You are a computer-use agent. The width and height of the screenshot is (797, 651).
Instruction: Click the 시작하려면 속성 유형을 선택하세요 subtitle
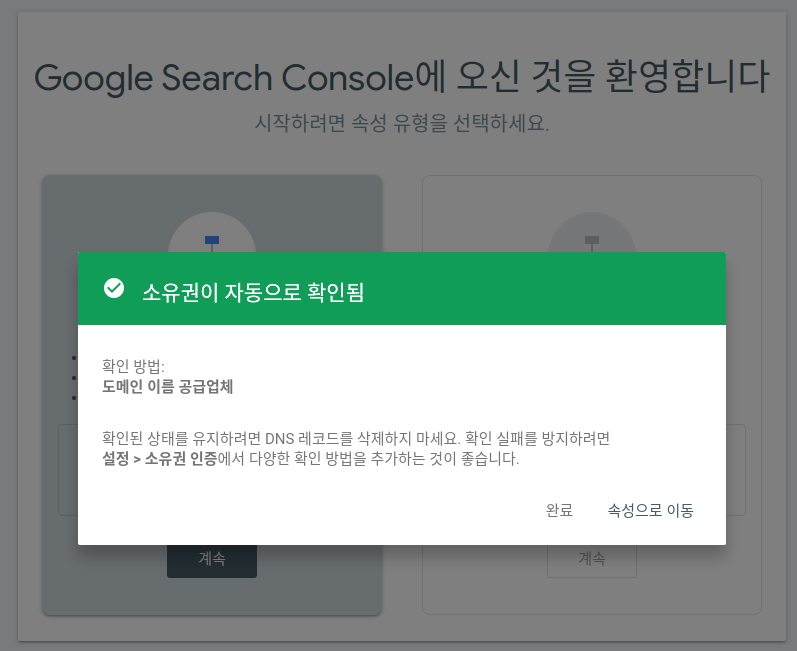click(x=402, y=124)
